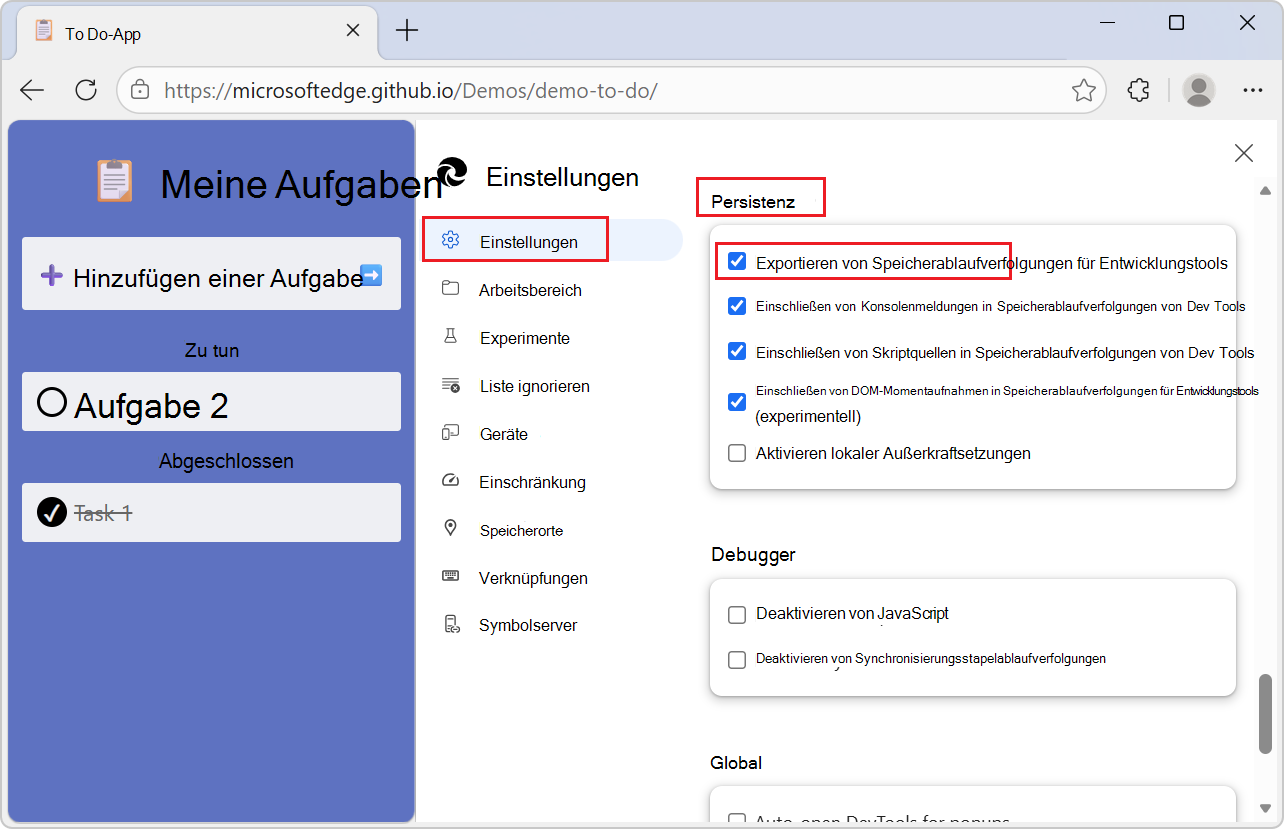Open browser menu with three dots
The height and width of the screenshot is (829, 1284).
click(1252, 90)
